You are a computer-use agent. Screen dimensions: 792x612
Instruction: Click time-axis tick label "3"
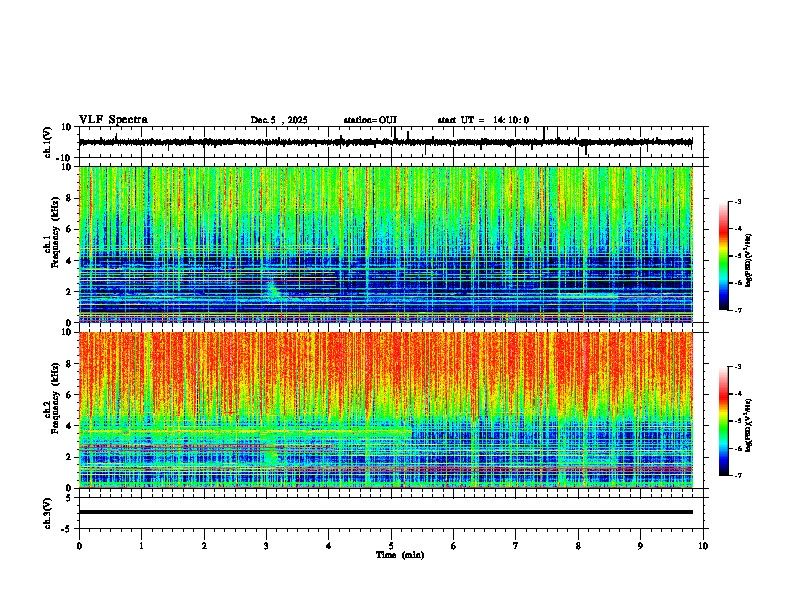266,546
